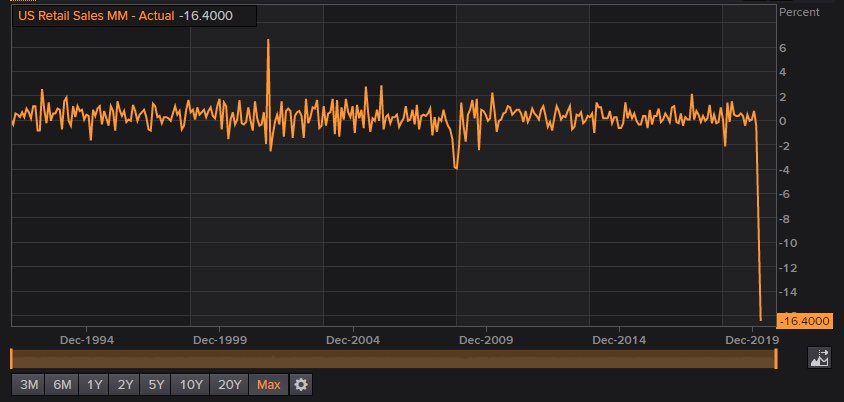The image size is (844, 402).
Task: Click the Dec-2004 axis label
Action: (353, 340)
